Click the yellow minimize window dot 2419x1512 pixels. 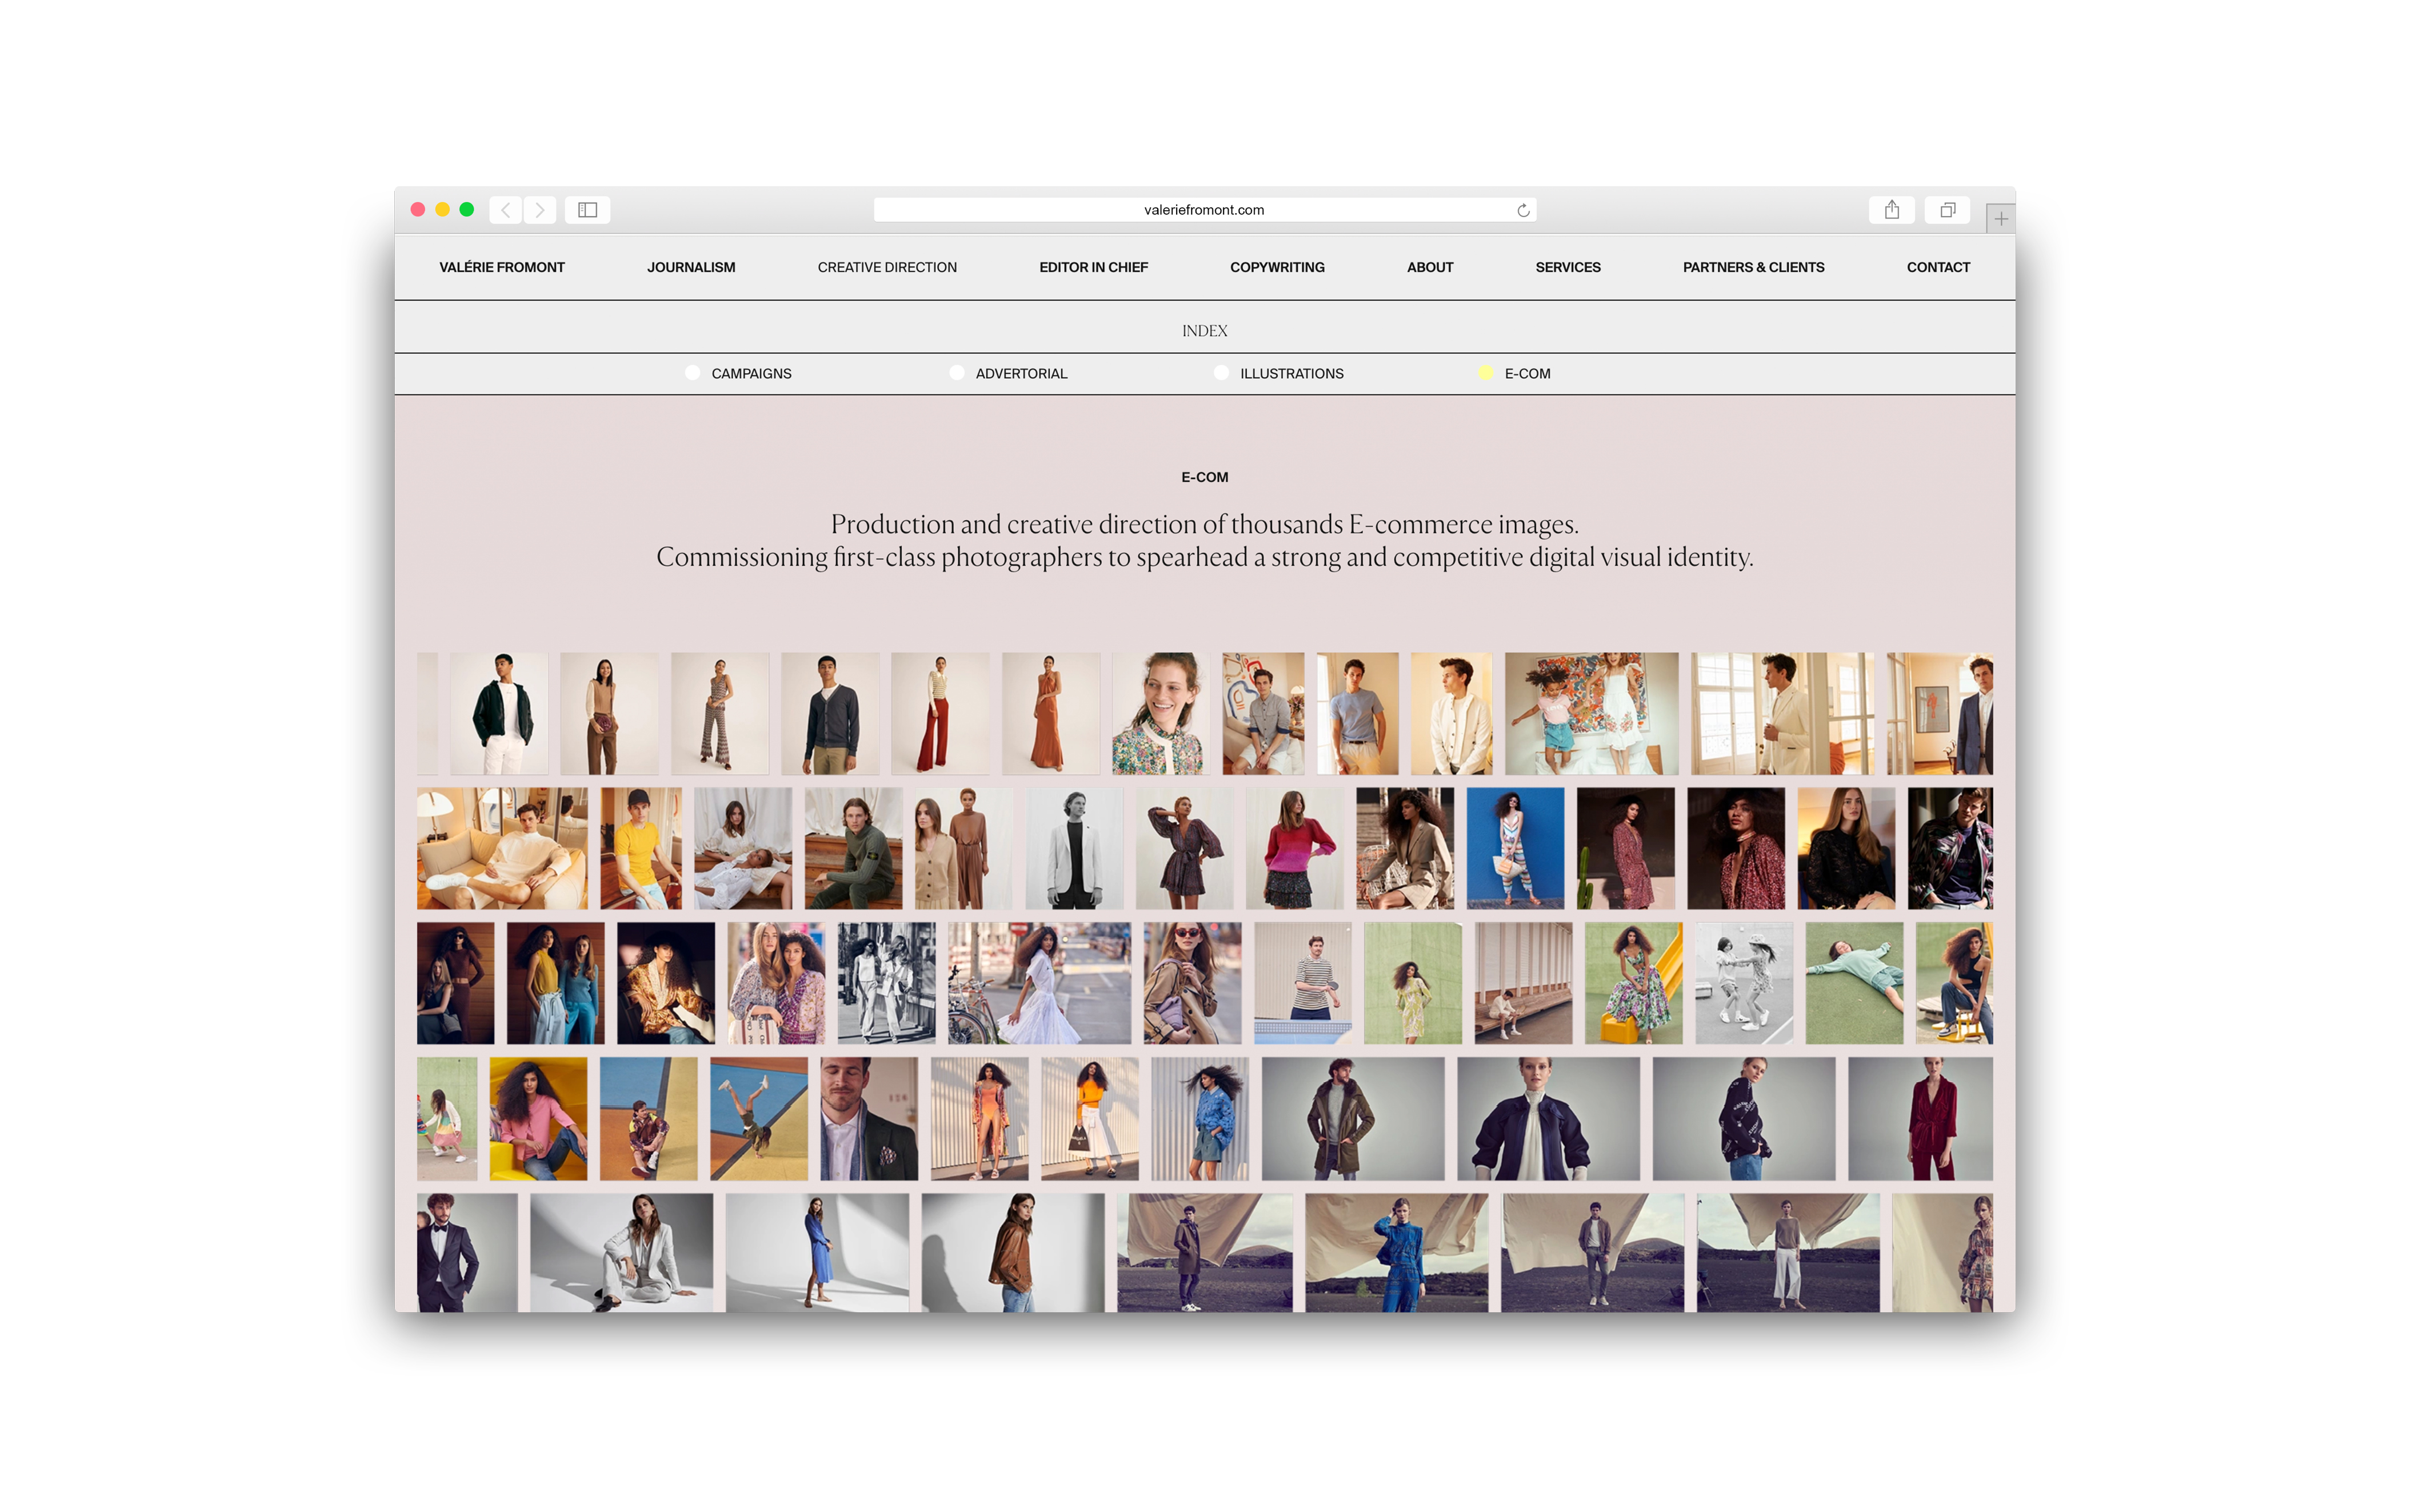[442, 210]
